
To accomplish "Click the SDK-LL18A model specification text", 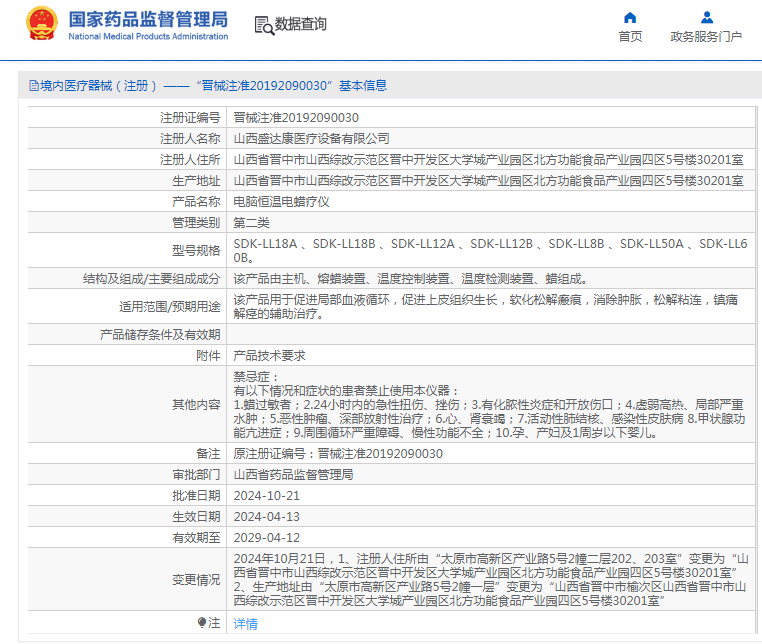I will tap(490, 250).
